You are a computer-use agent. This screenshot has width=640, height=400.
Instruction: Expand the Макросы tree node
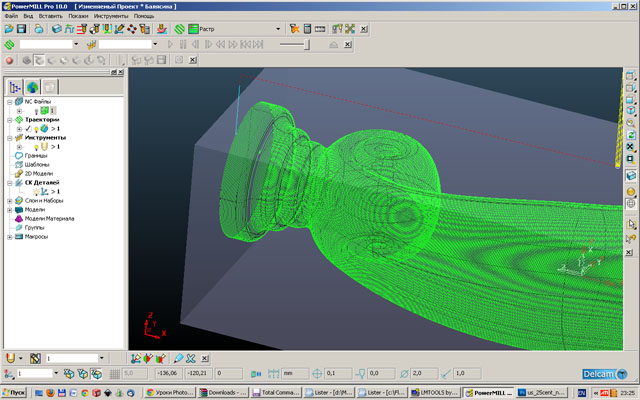[10, 237]
